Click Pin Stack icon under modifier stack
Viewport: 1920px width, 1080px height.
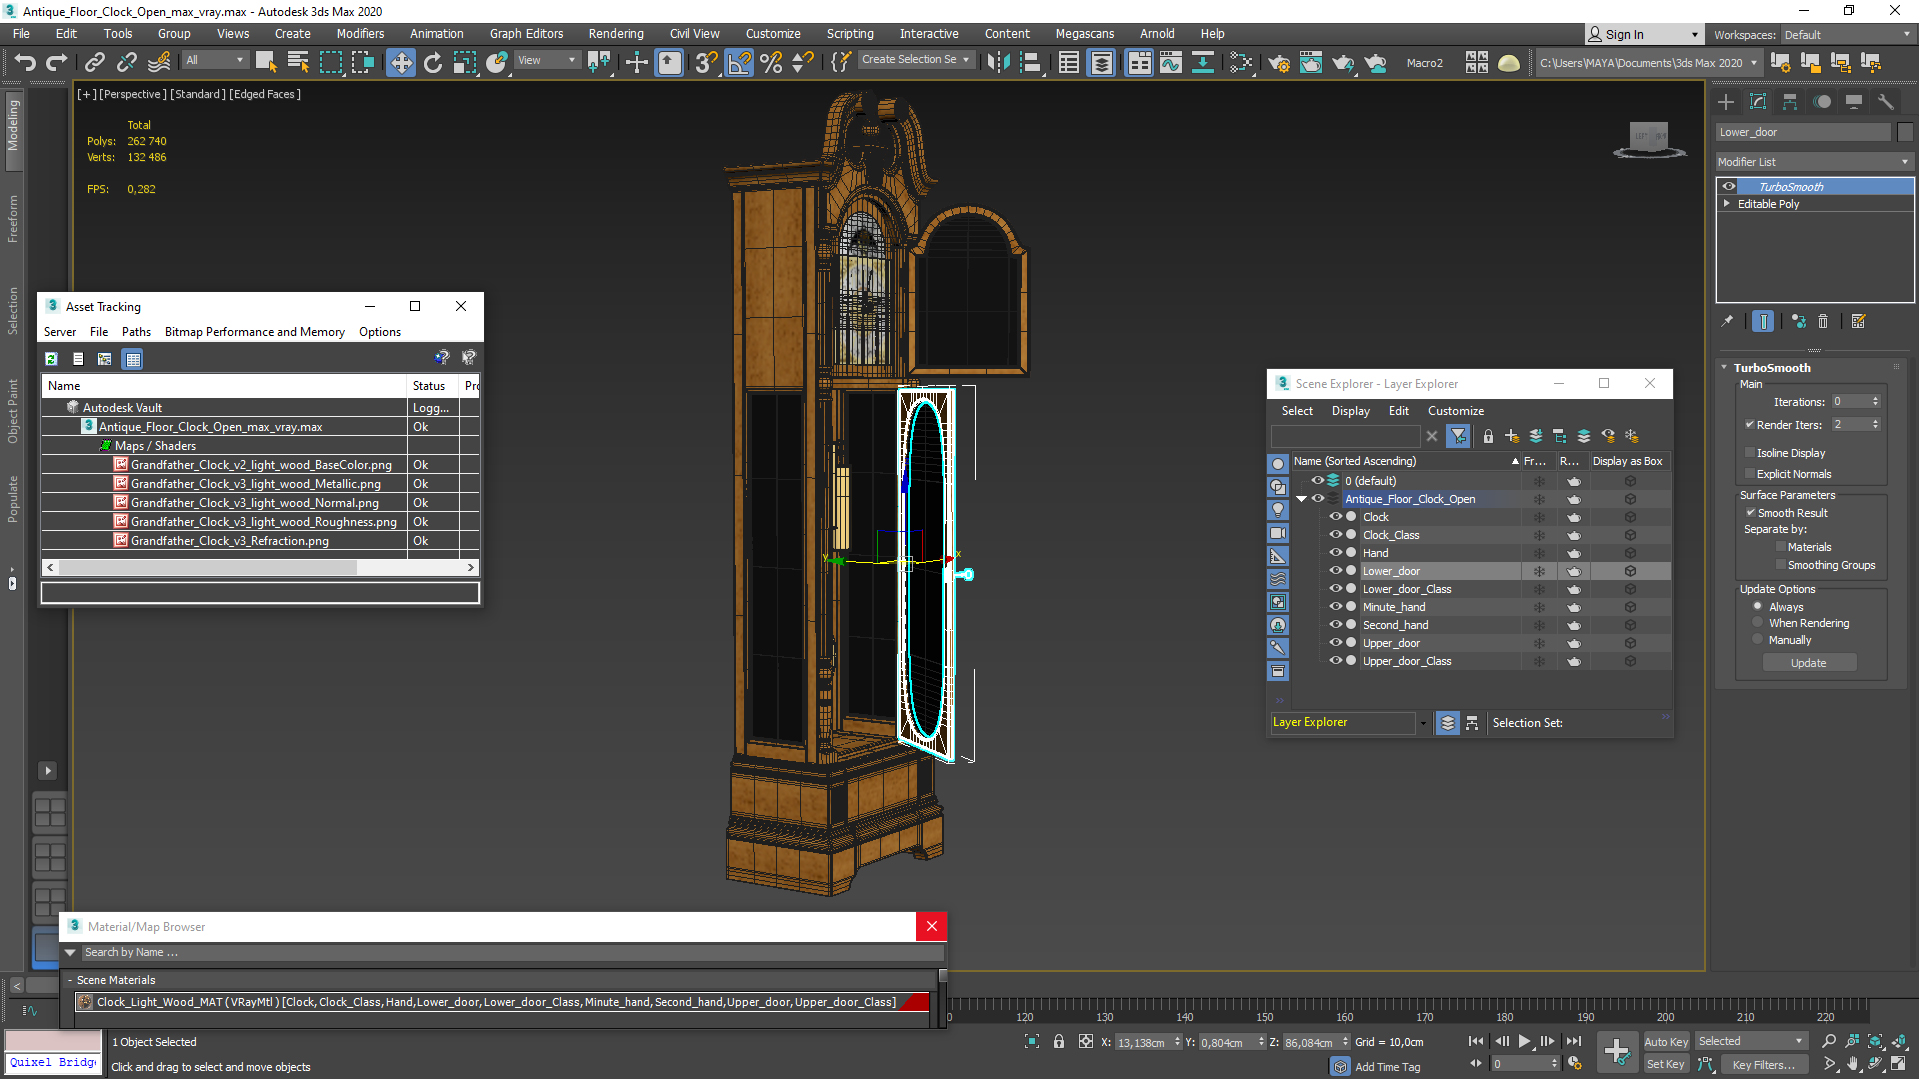click(1727, 321)
